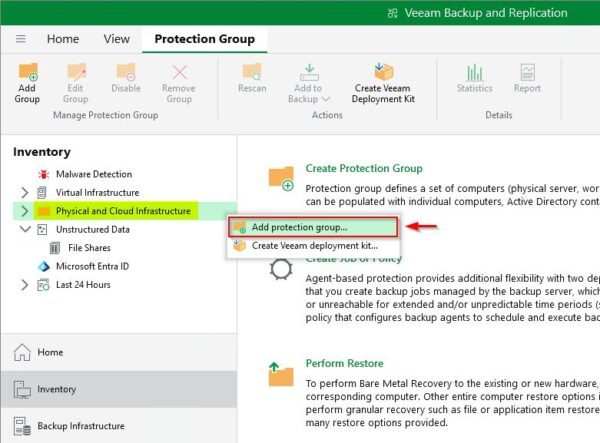This screenshot has height=443, width=600.
Task: Expand Physical and Cloud Infrastructure node
Action: coord(24,211)
